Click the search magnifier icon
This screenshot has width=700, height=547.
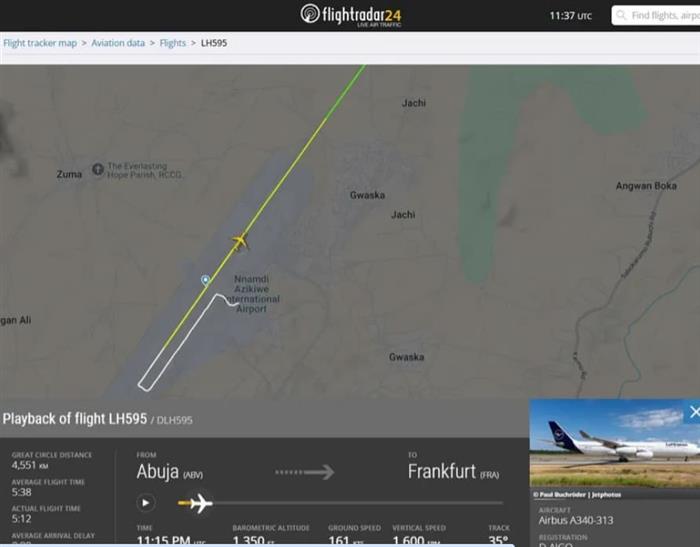(621, 15)
